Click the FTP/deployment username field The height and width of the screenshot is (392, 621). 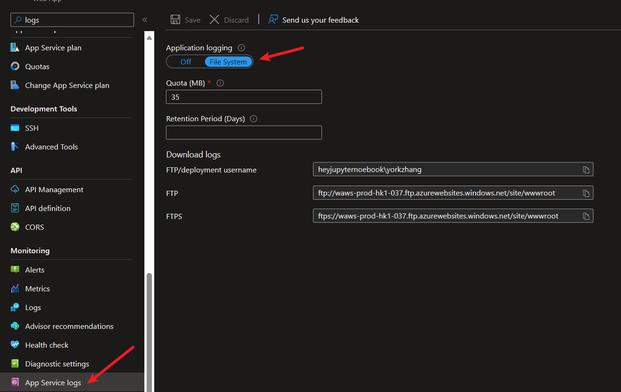[453, 169]
